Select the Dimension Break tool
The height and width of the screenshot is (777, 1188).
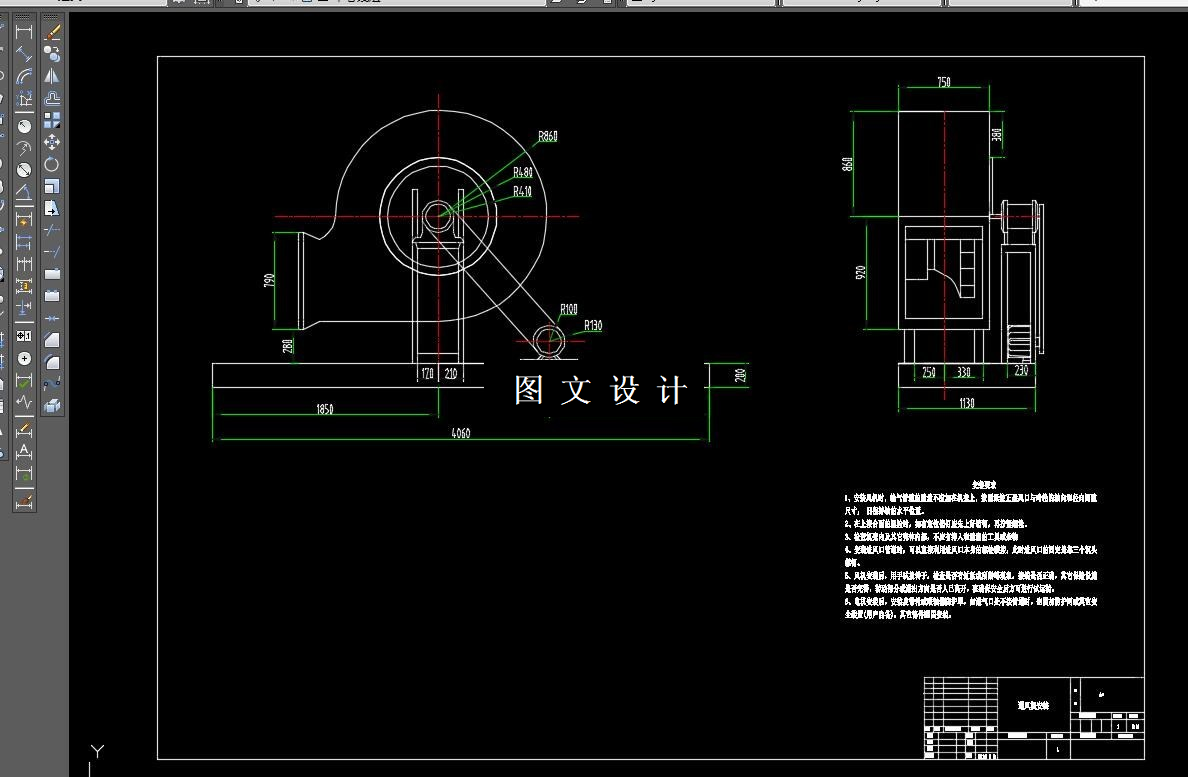(24, 308)
